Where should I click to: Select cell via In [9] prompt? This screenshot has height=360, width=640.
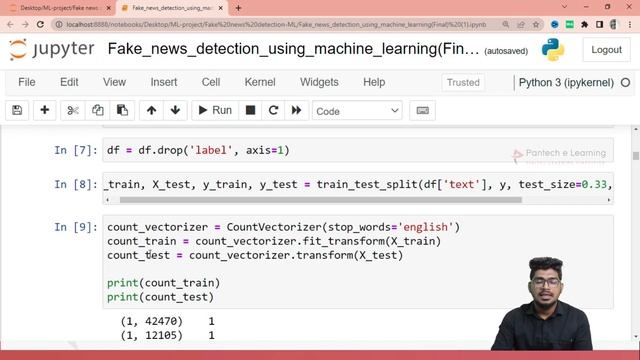pos(76,227)
